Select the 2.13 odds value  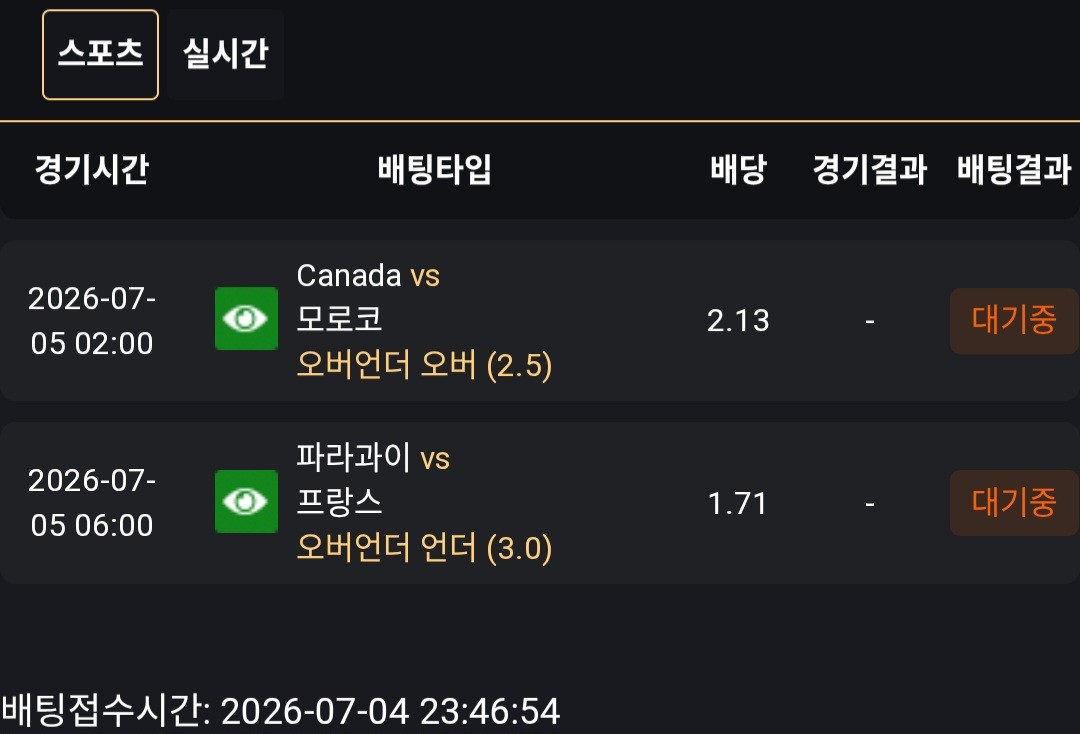click(738, 321)
